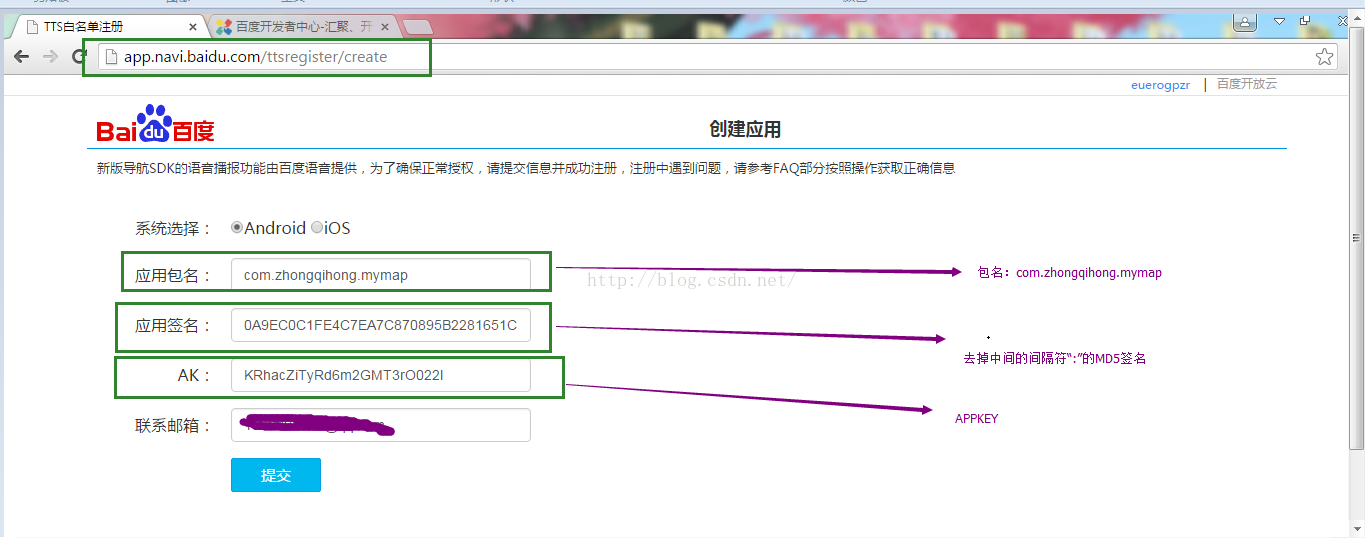Submit the form with the 提交 button
The image size is (1365, 538).
click(275, 475)
